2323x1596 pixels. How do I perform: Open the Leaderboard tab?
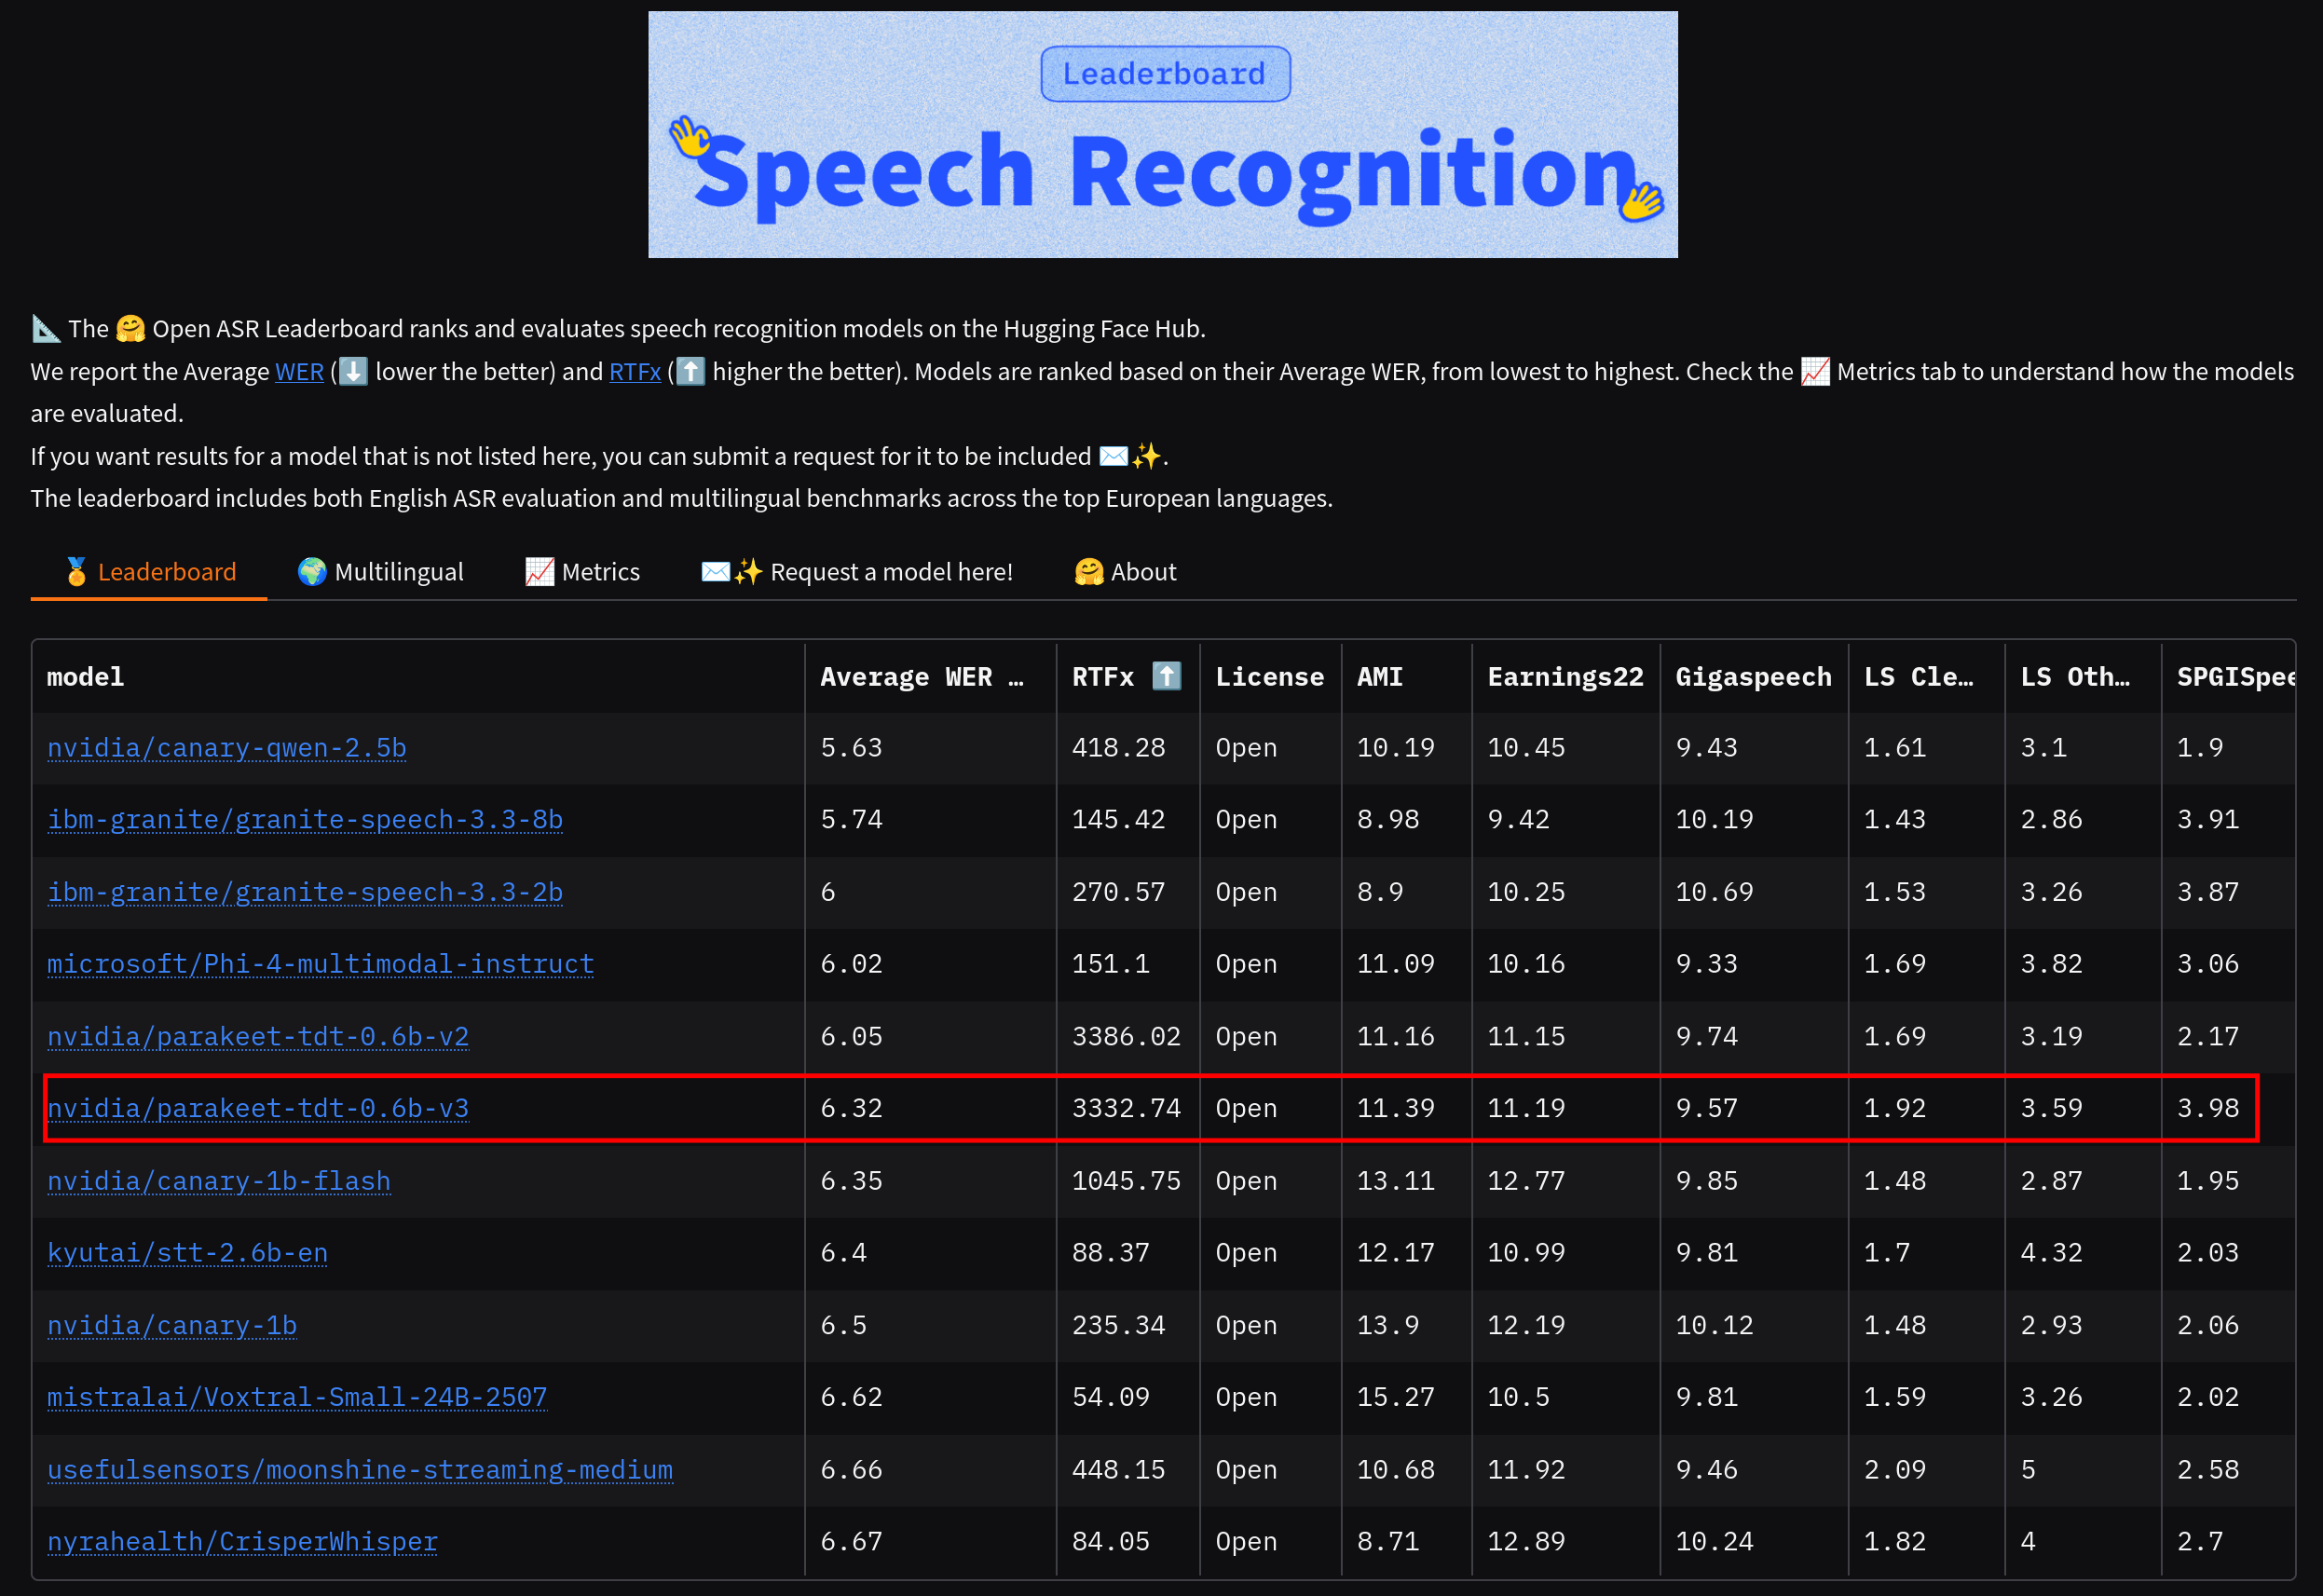click(149, 572)
